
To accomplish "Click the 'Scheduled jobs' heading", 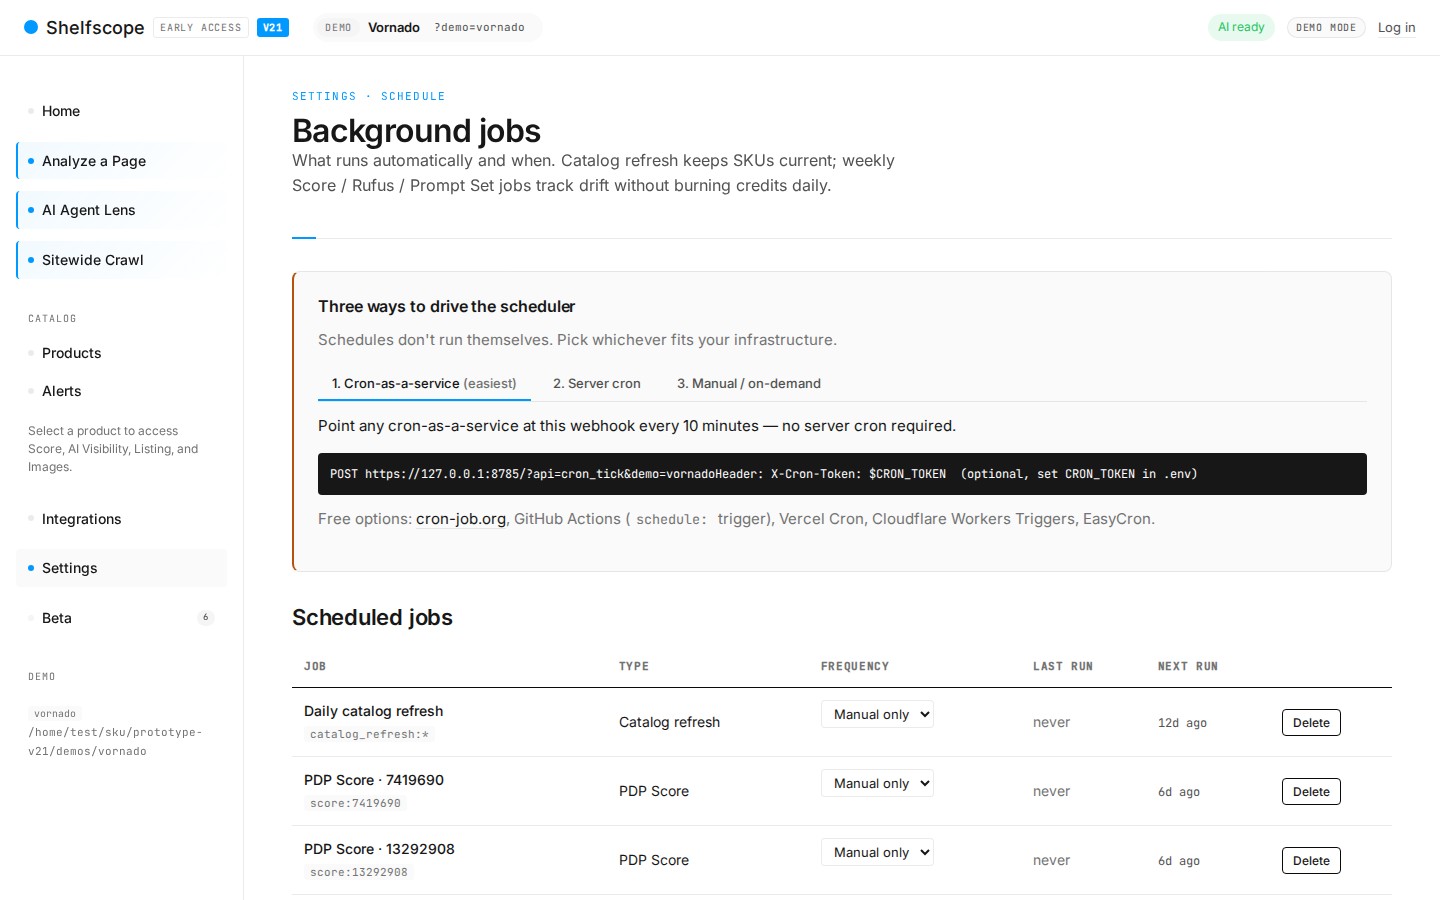I will (372, 618).
